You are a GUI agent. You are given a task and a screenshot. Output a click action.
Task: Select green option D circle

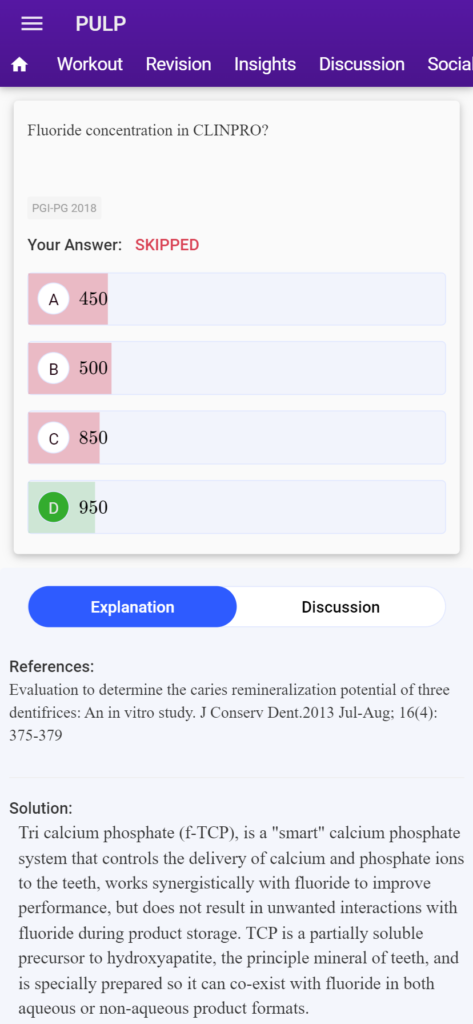(x=54, y=507)
